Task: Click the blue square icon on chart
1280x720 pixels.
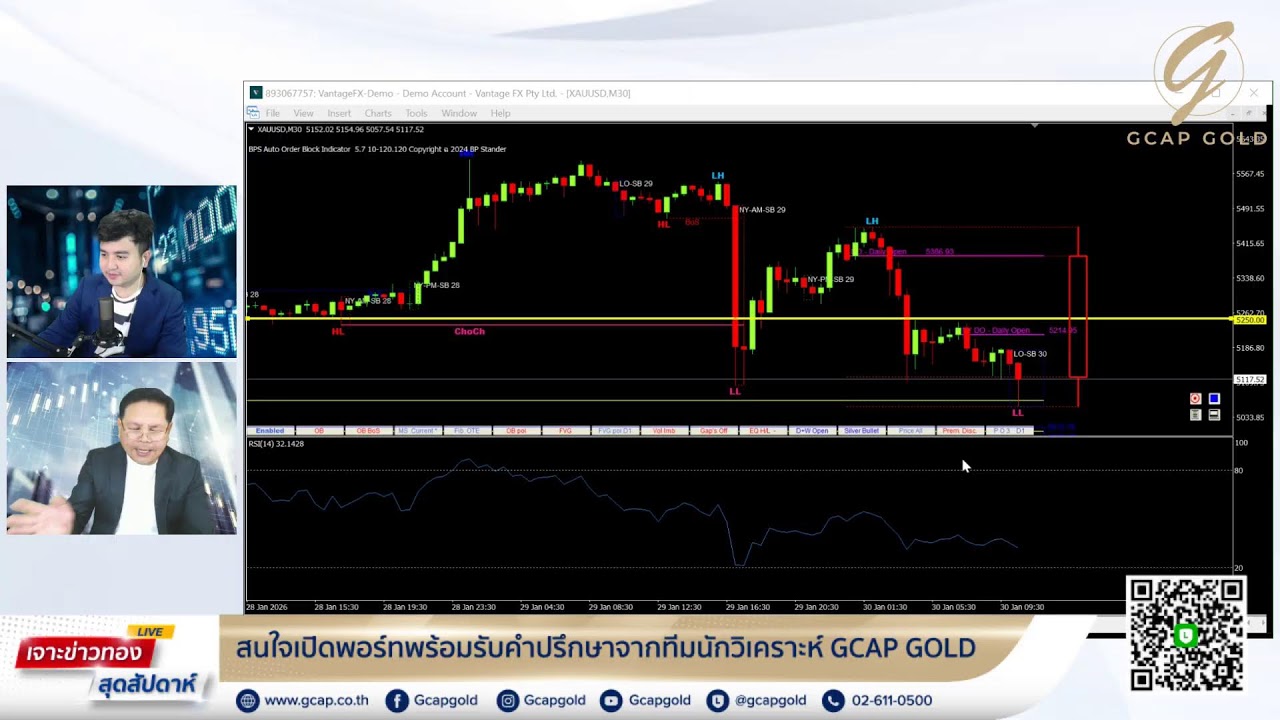Action: coord(1214,399)
